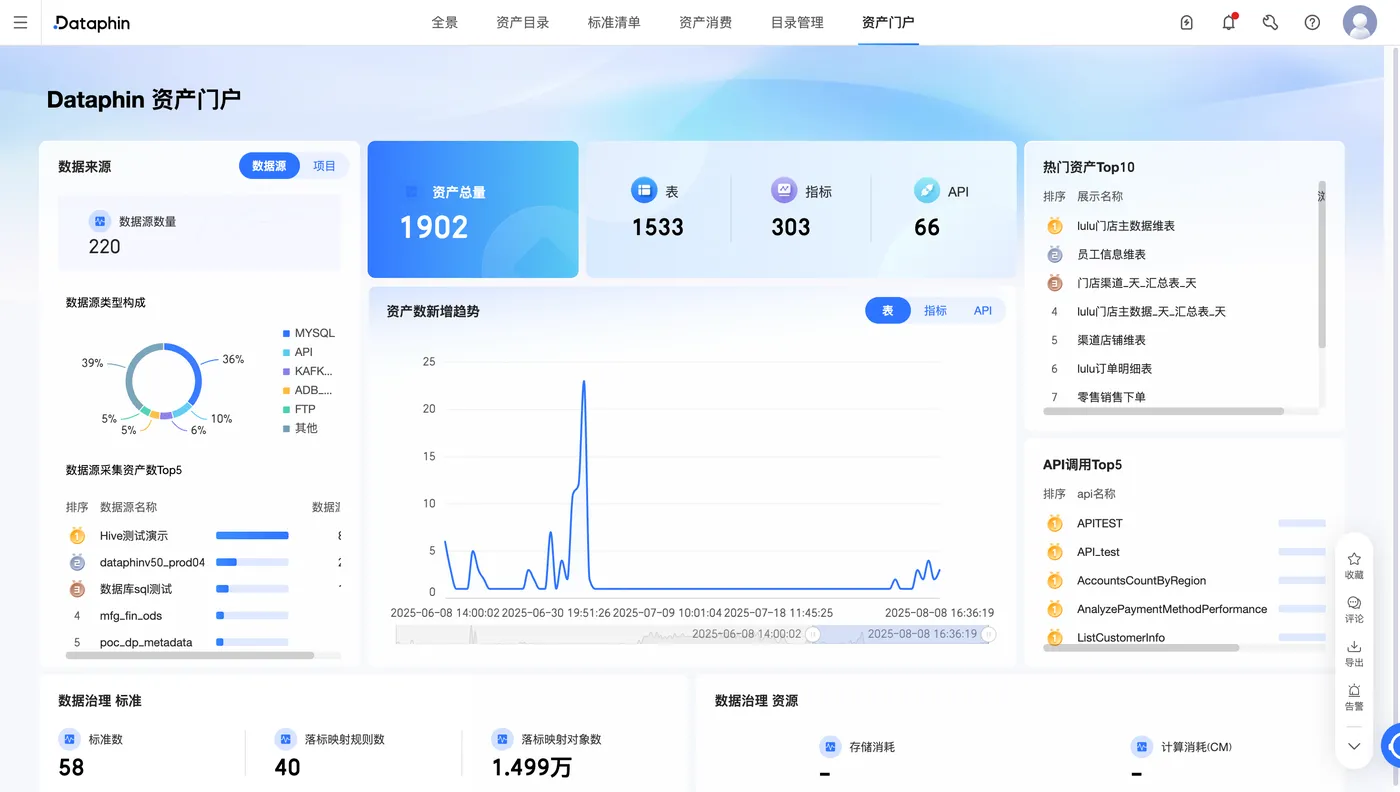Image resolution: width=1400 pixels, height=792 pixels.
Task: Click the 数据源数量 icon
Action: click(99, 221)
